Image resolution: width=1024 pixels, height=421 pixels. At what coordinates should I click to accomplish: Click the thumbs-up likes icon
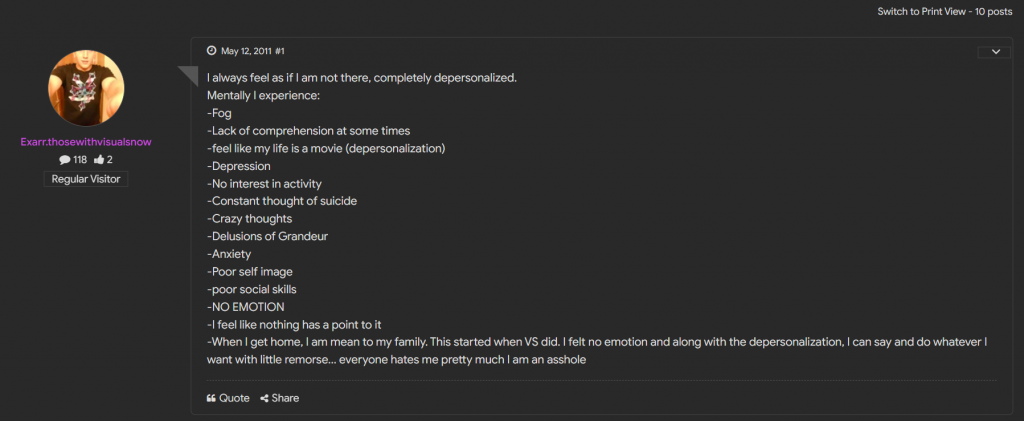[98, 160]
